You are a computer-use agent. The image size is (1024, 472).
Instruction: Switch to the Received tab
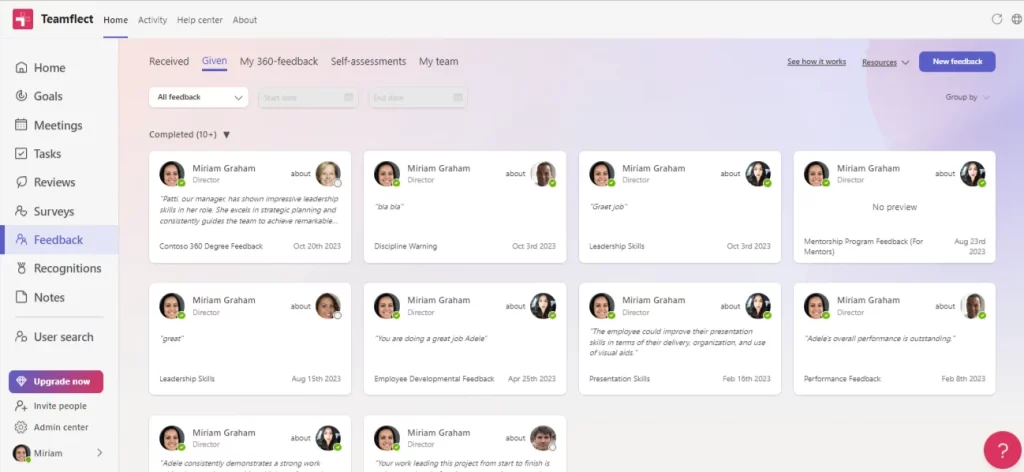tap(169, 61)
